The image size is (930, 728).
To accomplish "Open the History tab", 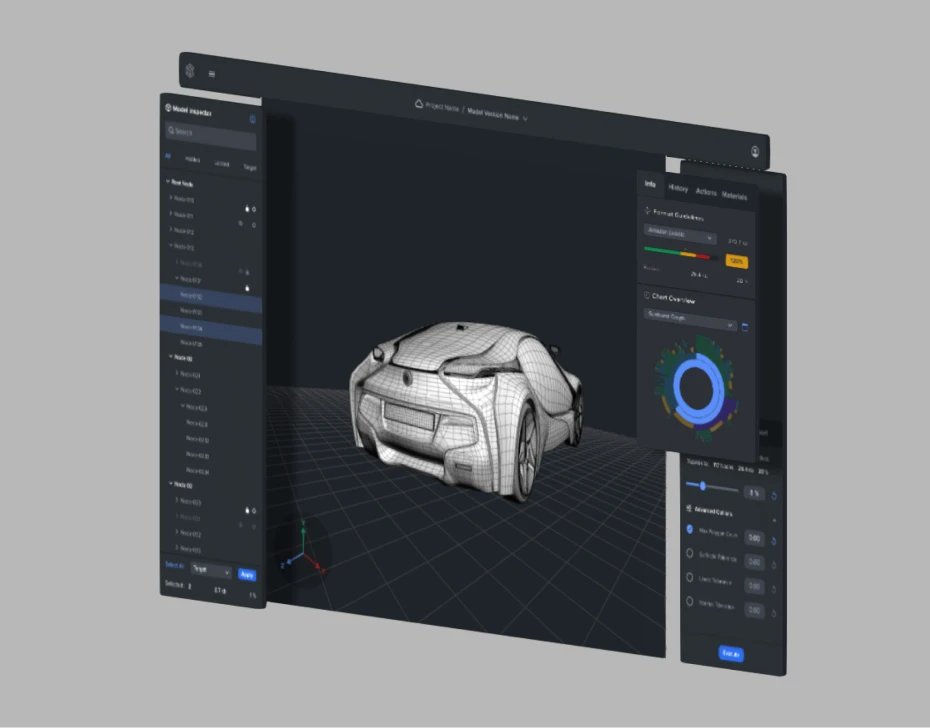I will coord(678,188).
